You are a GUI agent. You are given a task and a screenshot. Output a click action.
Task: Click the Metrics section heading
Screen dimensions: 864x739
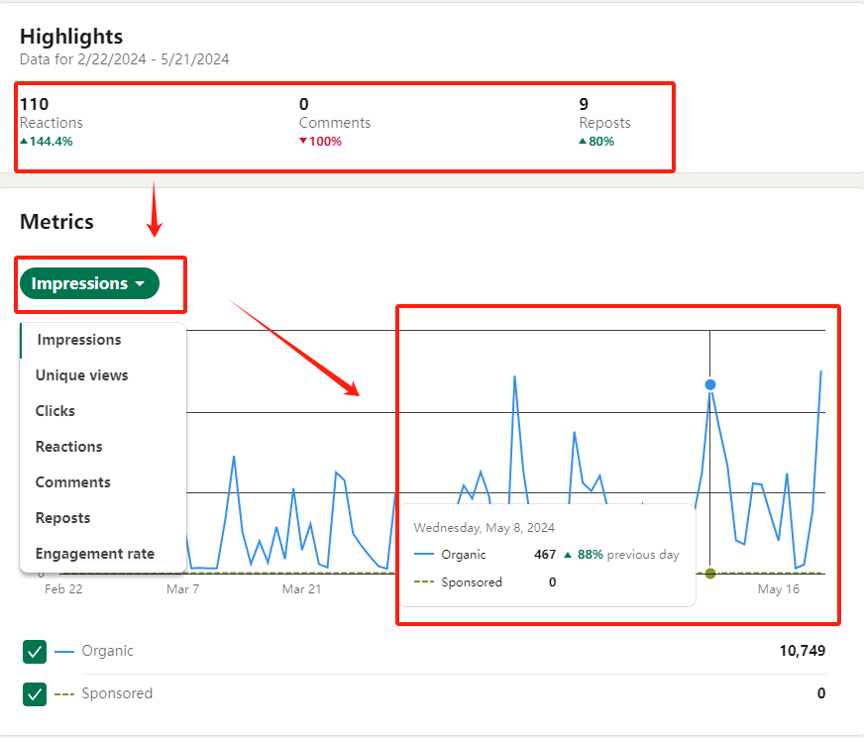pos(57,222)
